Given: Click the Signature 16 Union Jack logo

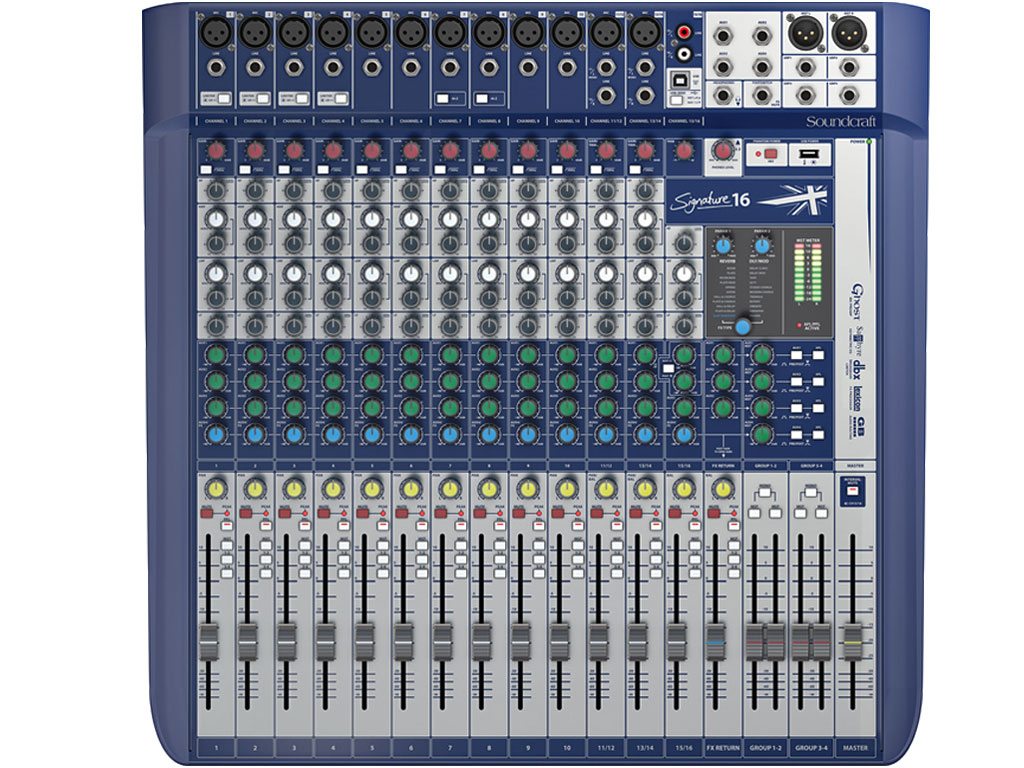Looking at the screenshot, I should (797, 197).
